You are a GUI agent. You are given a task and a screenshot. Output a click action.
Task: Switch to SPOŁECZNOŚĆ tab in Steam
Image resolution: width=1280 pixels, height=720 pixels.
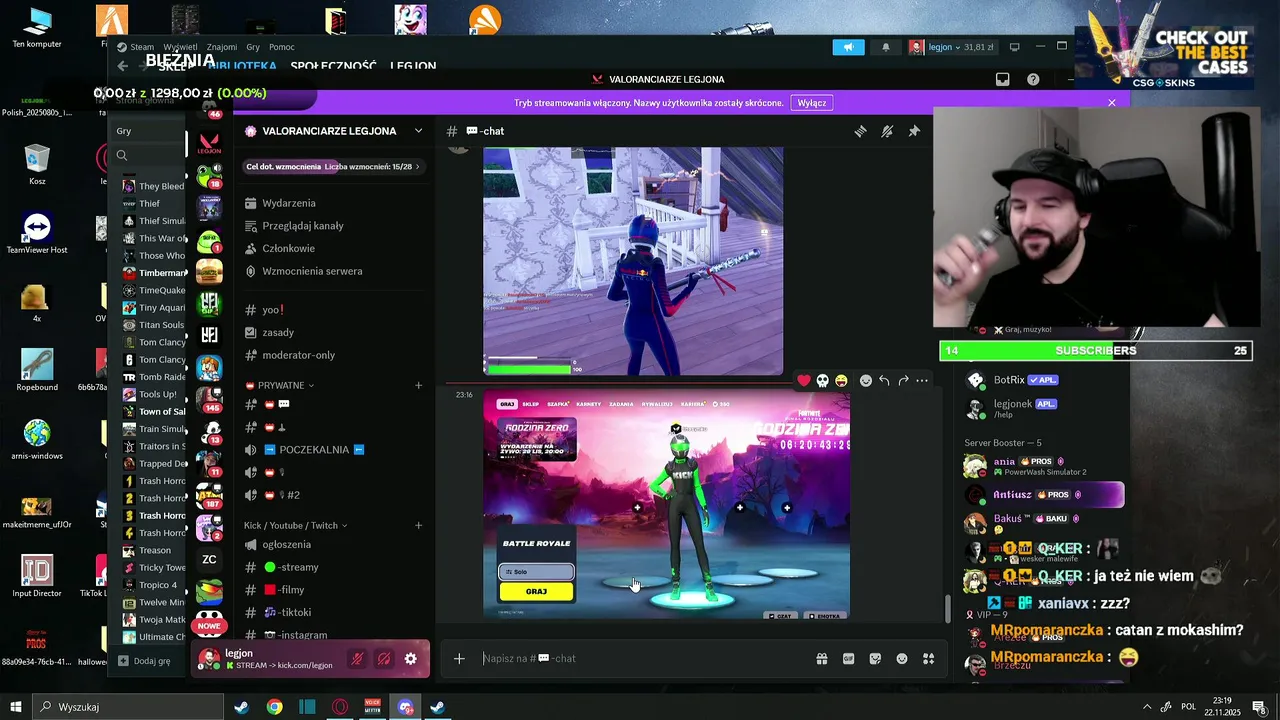point(333,67)
